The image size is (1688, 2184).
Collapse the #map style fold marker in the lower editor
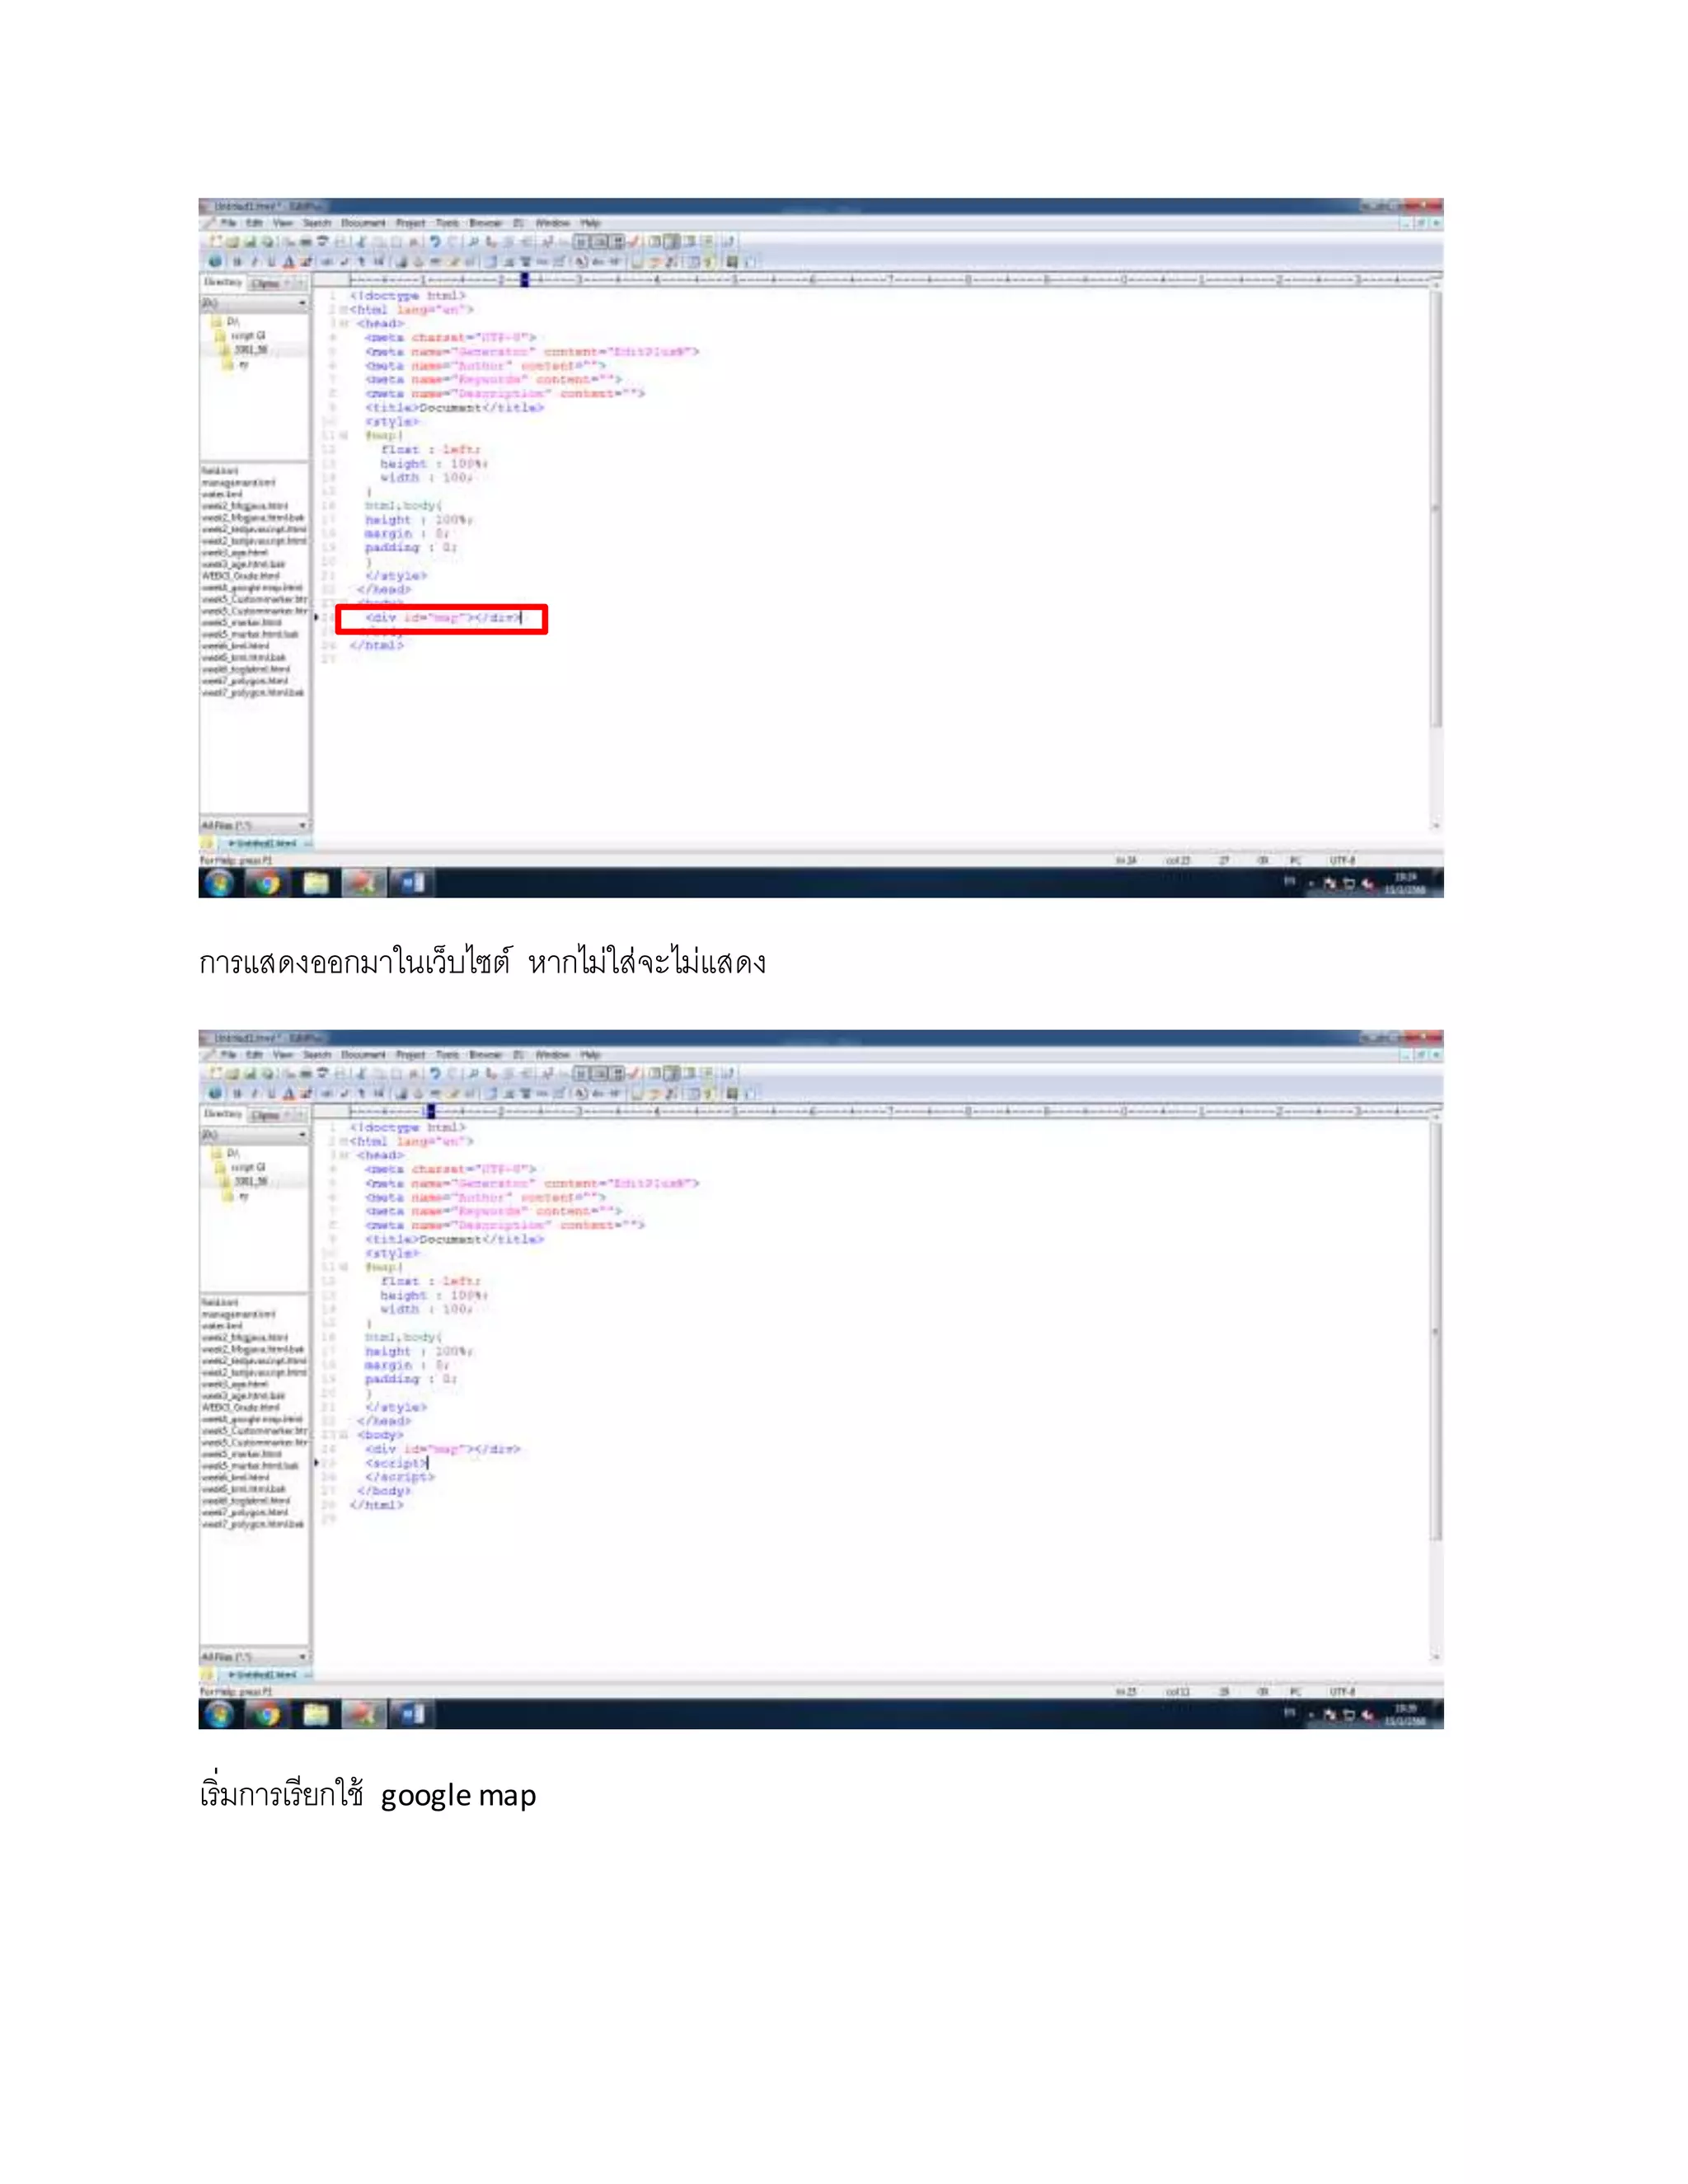pyautogui.click(x=343, y=1267)
